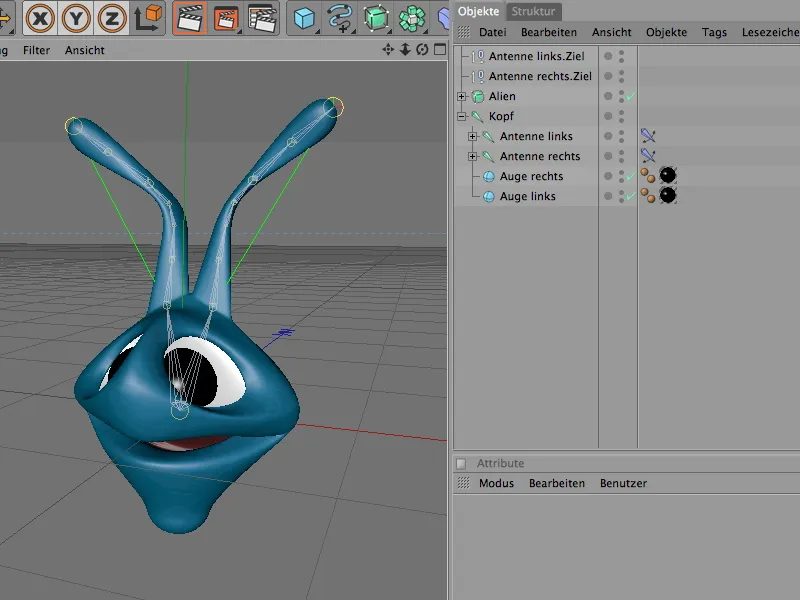This screenshot has height=600, width=800.
Task: Switch to Struktur tab
Action: coord(533,11)
